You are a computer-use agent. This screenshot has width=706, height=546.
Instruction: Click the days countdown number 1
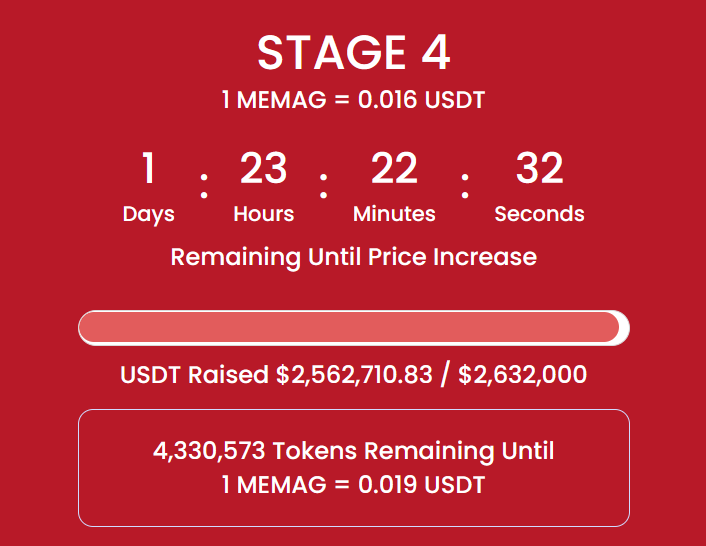coord(149,168)
